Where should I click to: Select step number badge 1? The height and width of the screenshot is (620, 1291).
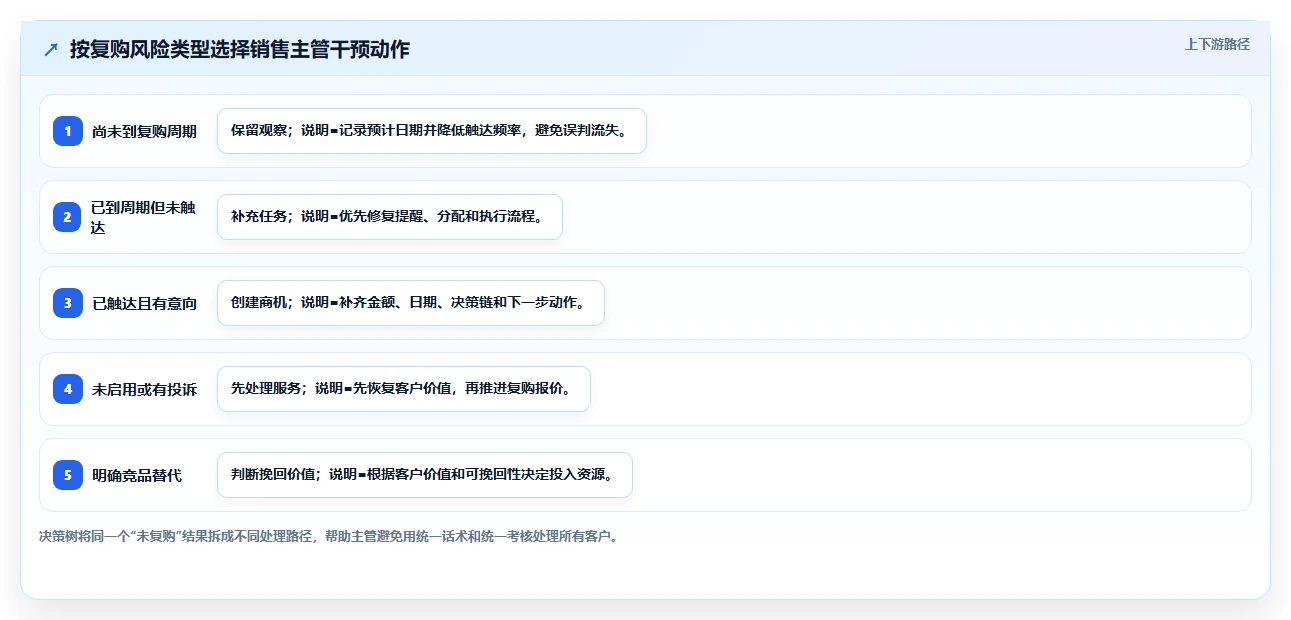(68, 131)
